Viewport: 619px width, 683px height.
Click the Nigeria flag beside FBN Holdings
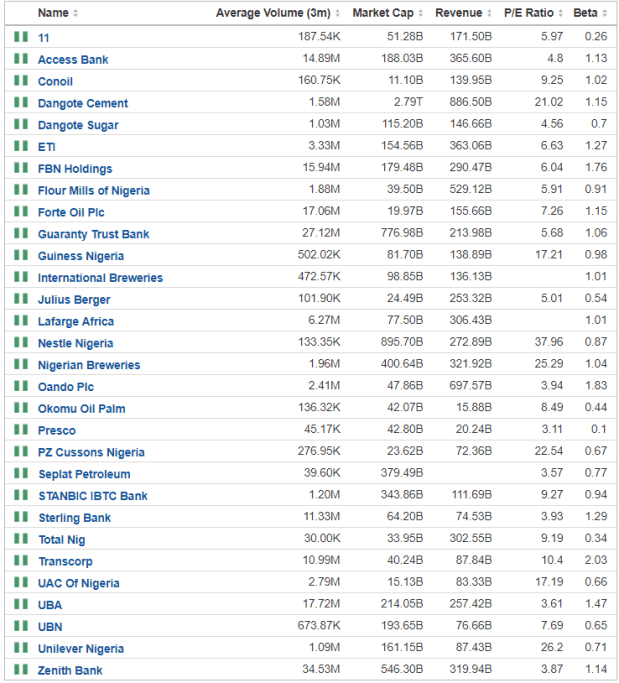click(x=21, y=167)
